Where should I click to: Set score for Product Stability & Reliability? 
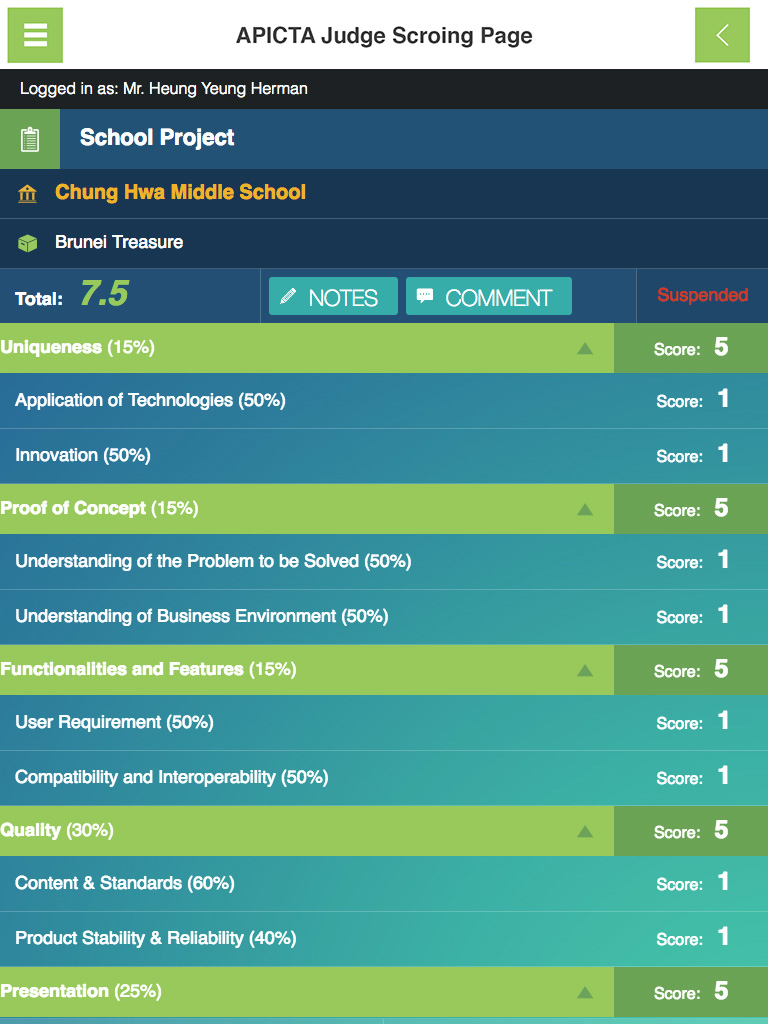(693, 937)
